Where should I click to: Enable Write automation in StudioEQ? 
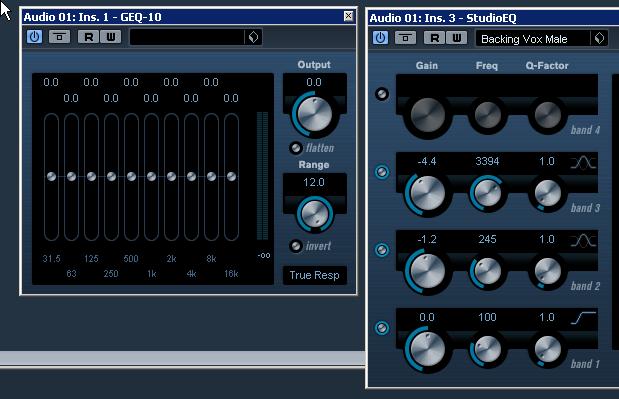coord(456,38)
